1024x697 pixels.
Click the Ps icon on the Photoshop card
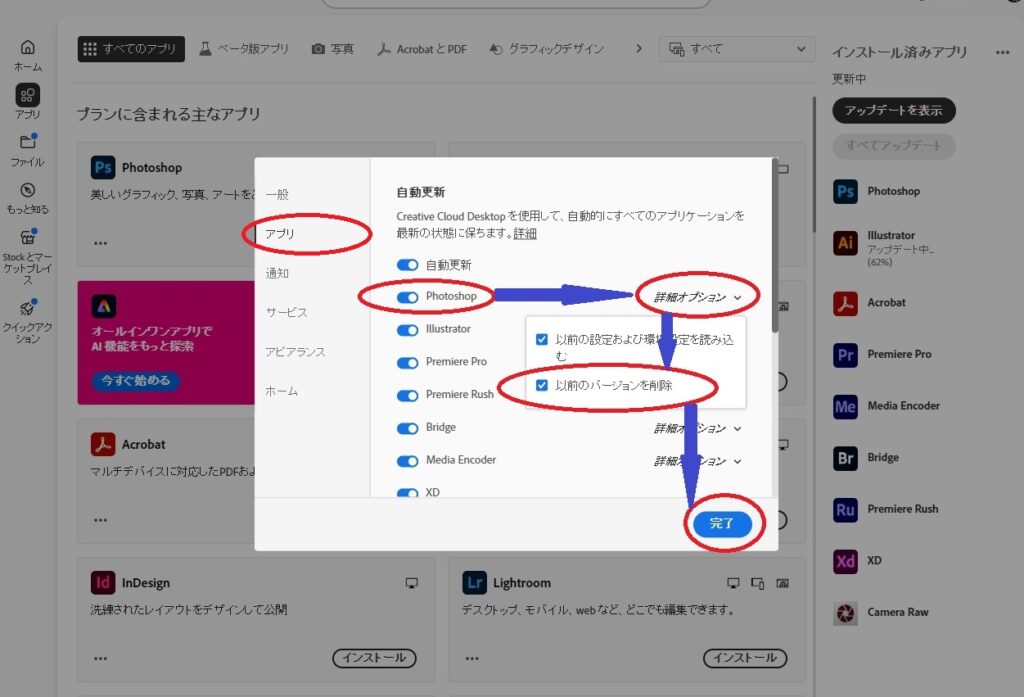pyautogui.click(x=103, y=167)
